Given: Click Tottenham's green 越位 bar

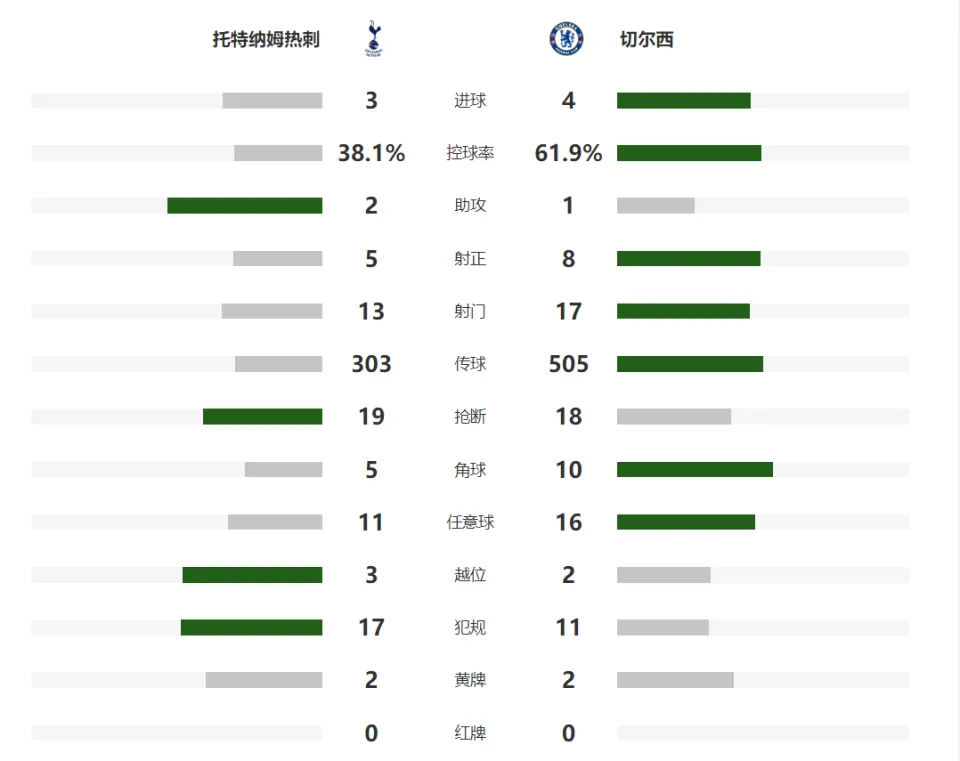Looking at the screenshot, I should pyautogui.click(x=252, y=575).
